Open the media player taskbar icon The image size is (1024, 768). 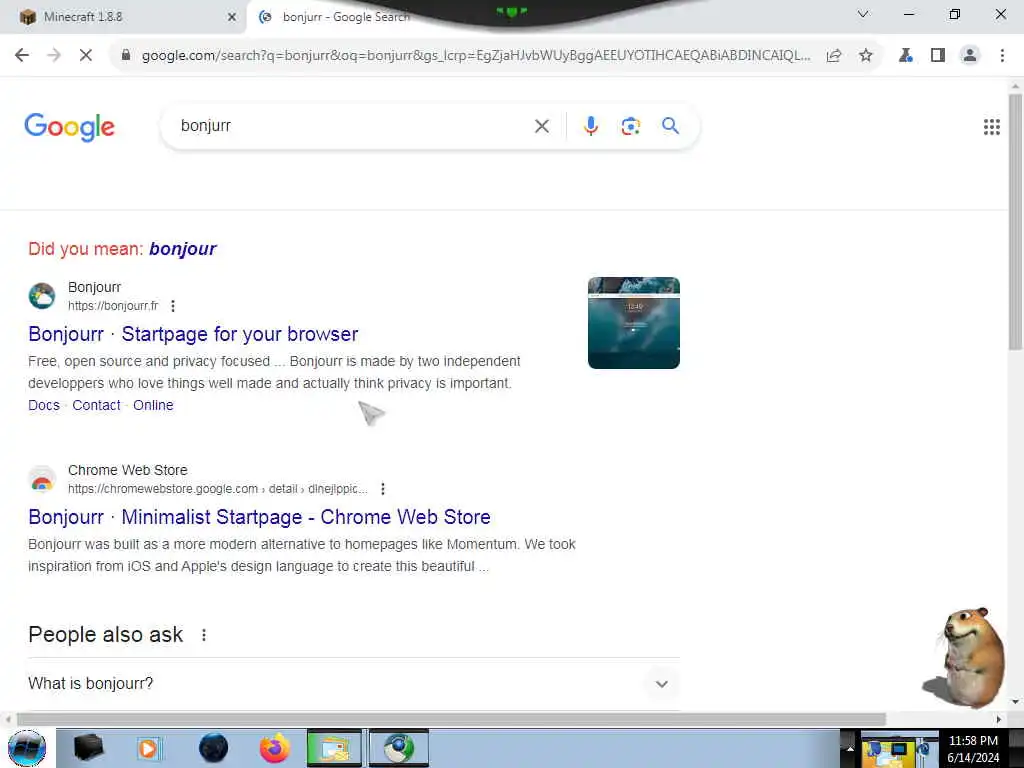(148, 748)
